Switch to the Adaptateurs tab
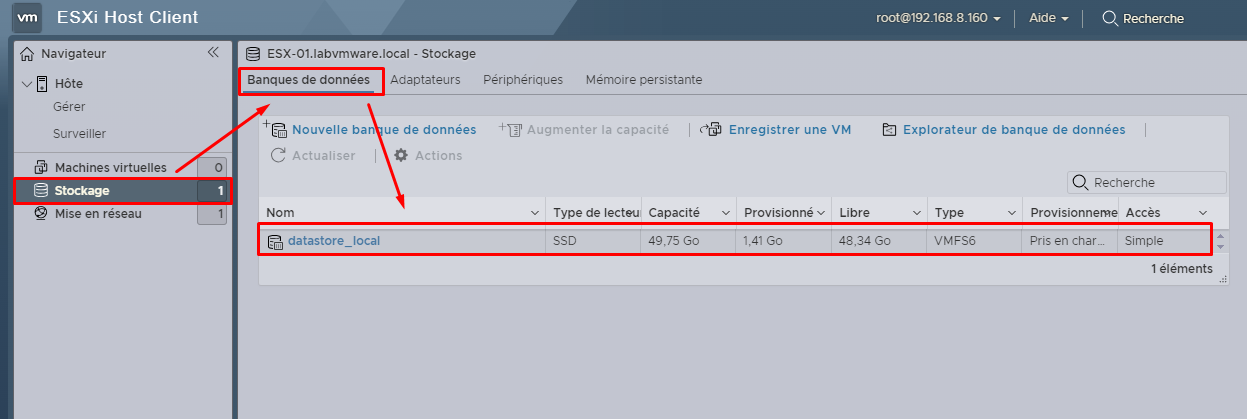 pyautogui.click(x=425, y=79)
